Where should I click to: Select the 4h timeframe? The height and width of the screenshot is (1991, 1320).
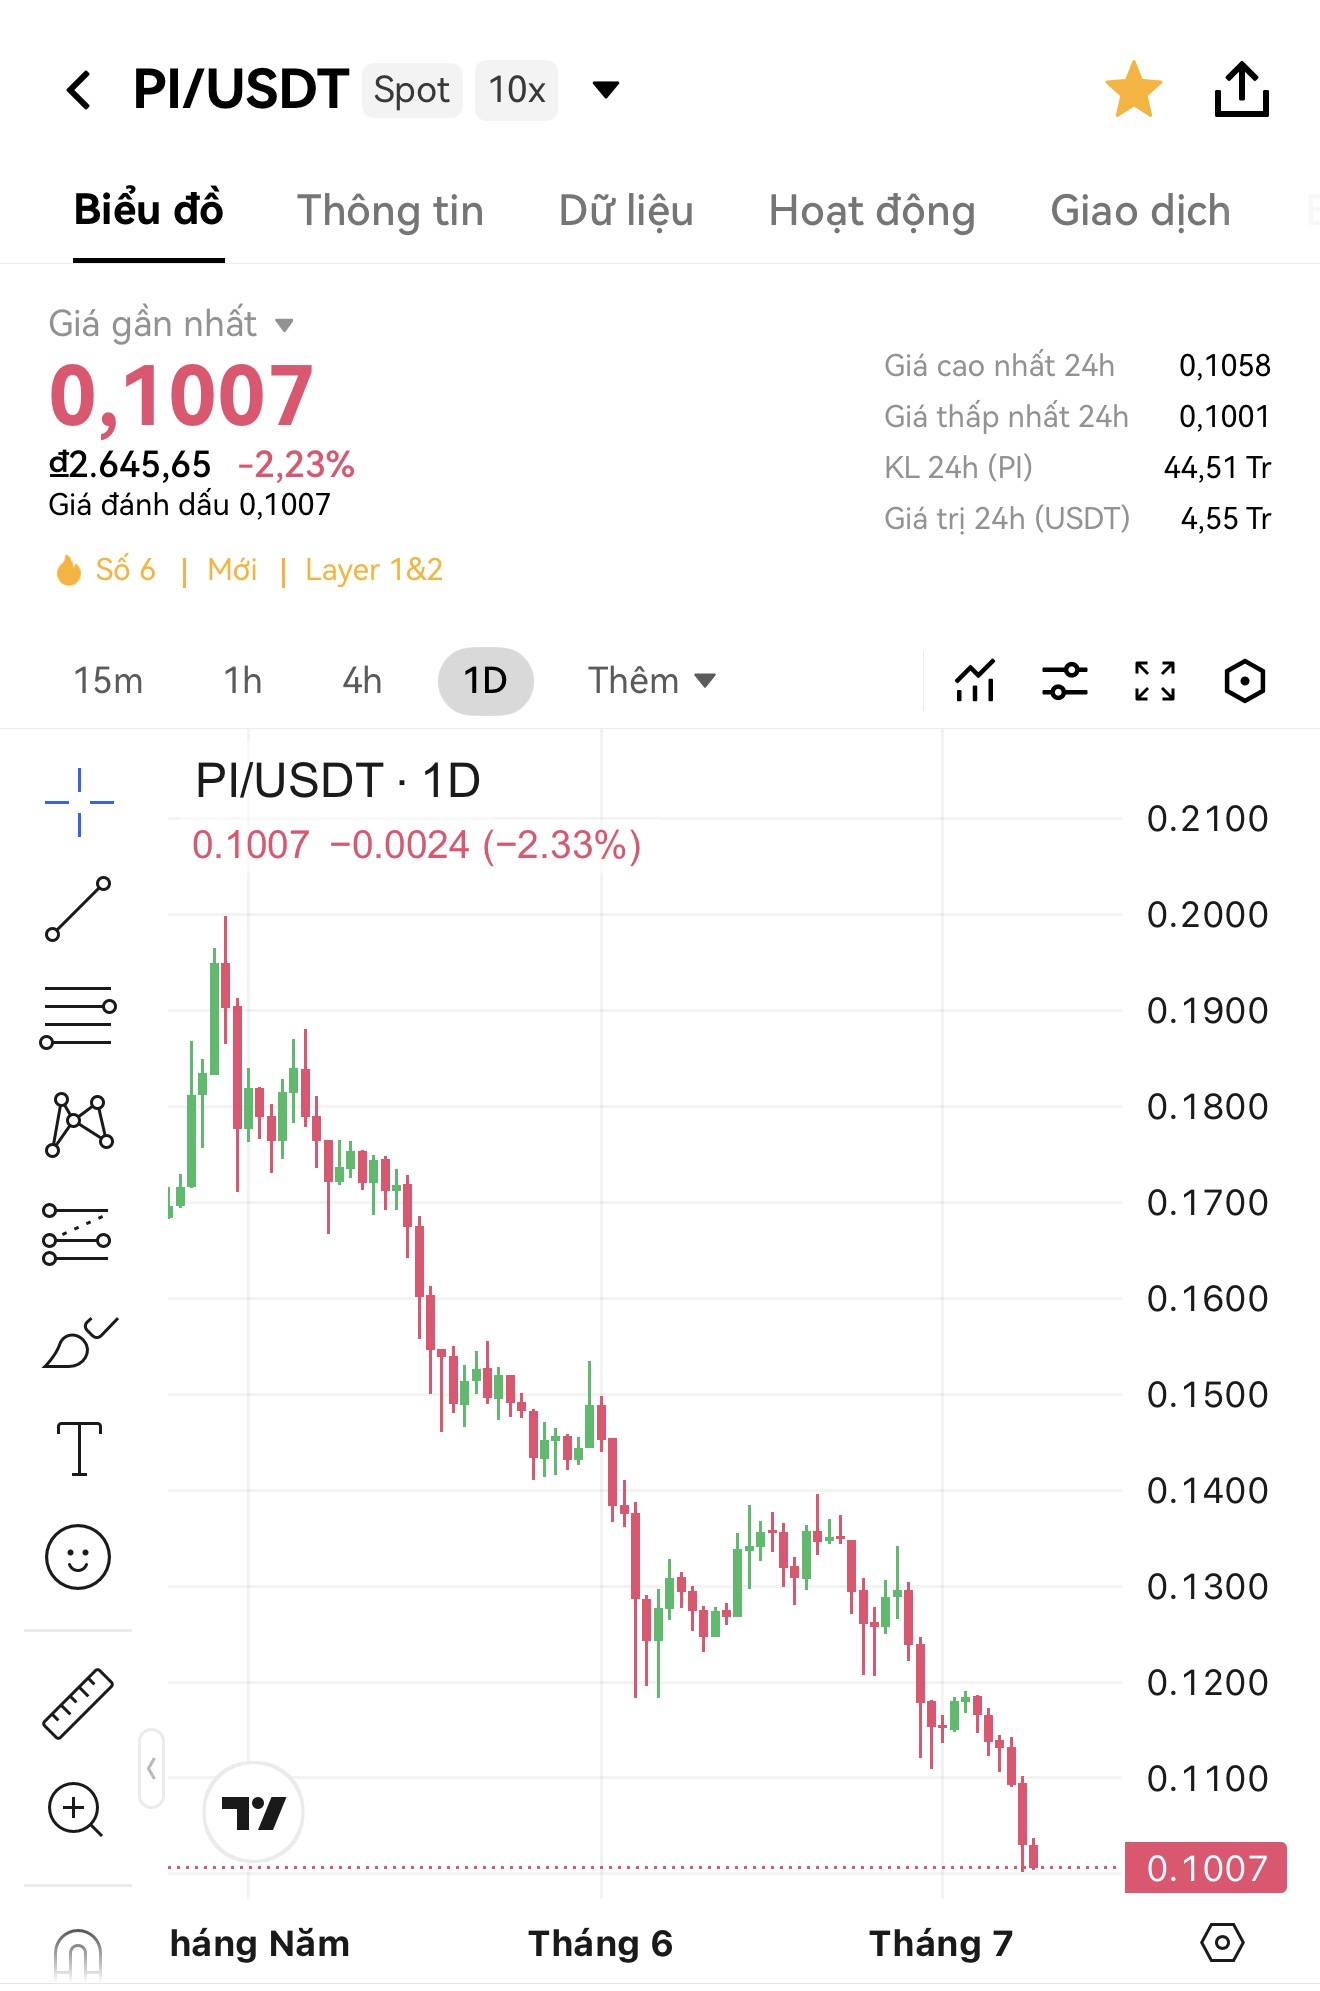pyautogui.click(x=362, y=681)
